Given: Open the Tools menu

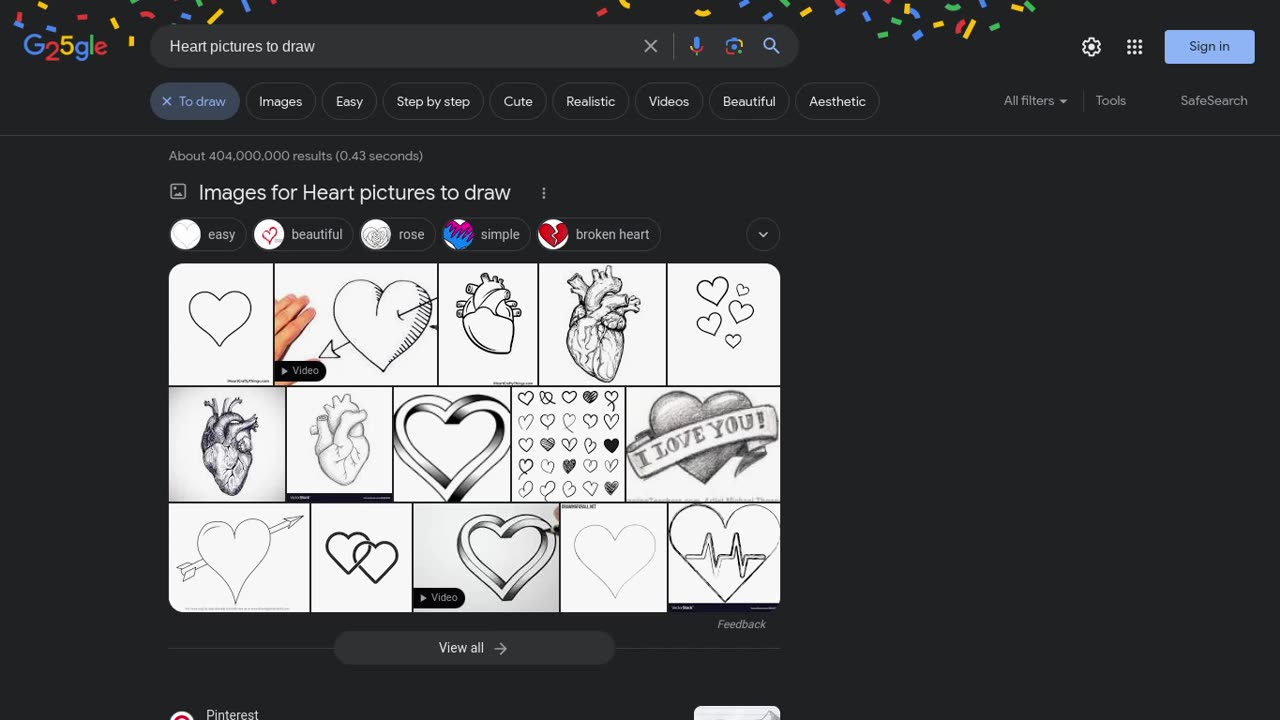Looking at the screenshot, I should coord(1110,101).
